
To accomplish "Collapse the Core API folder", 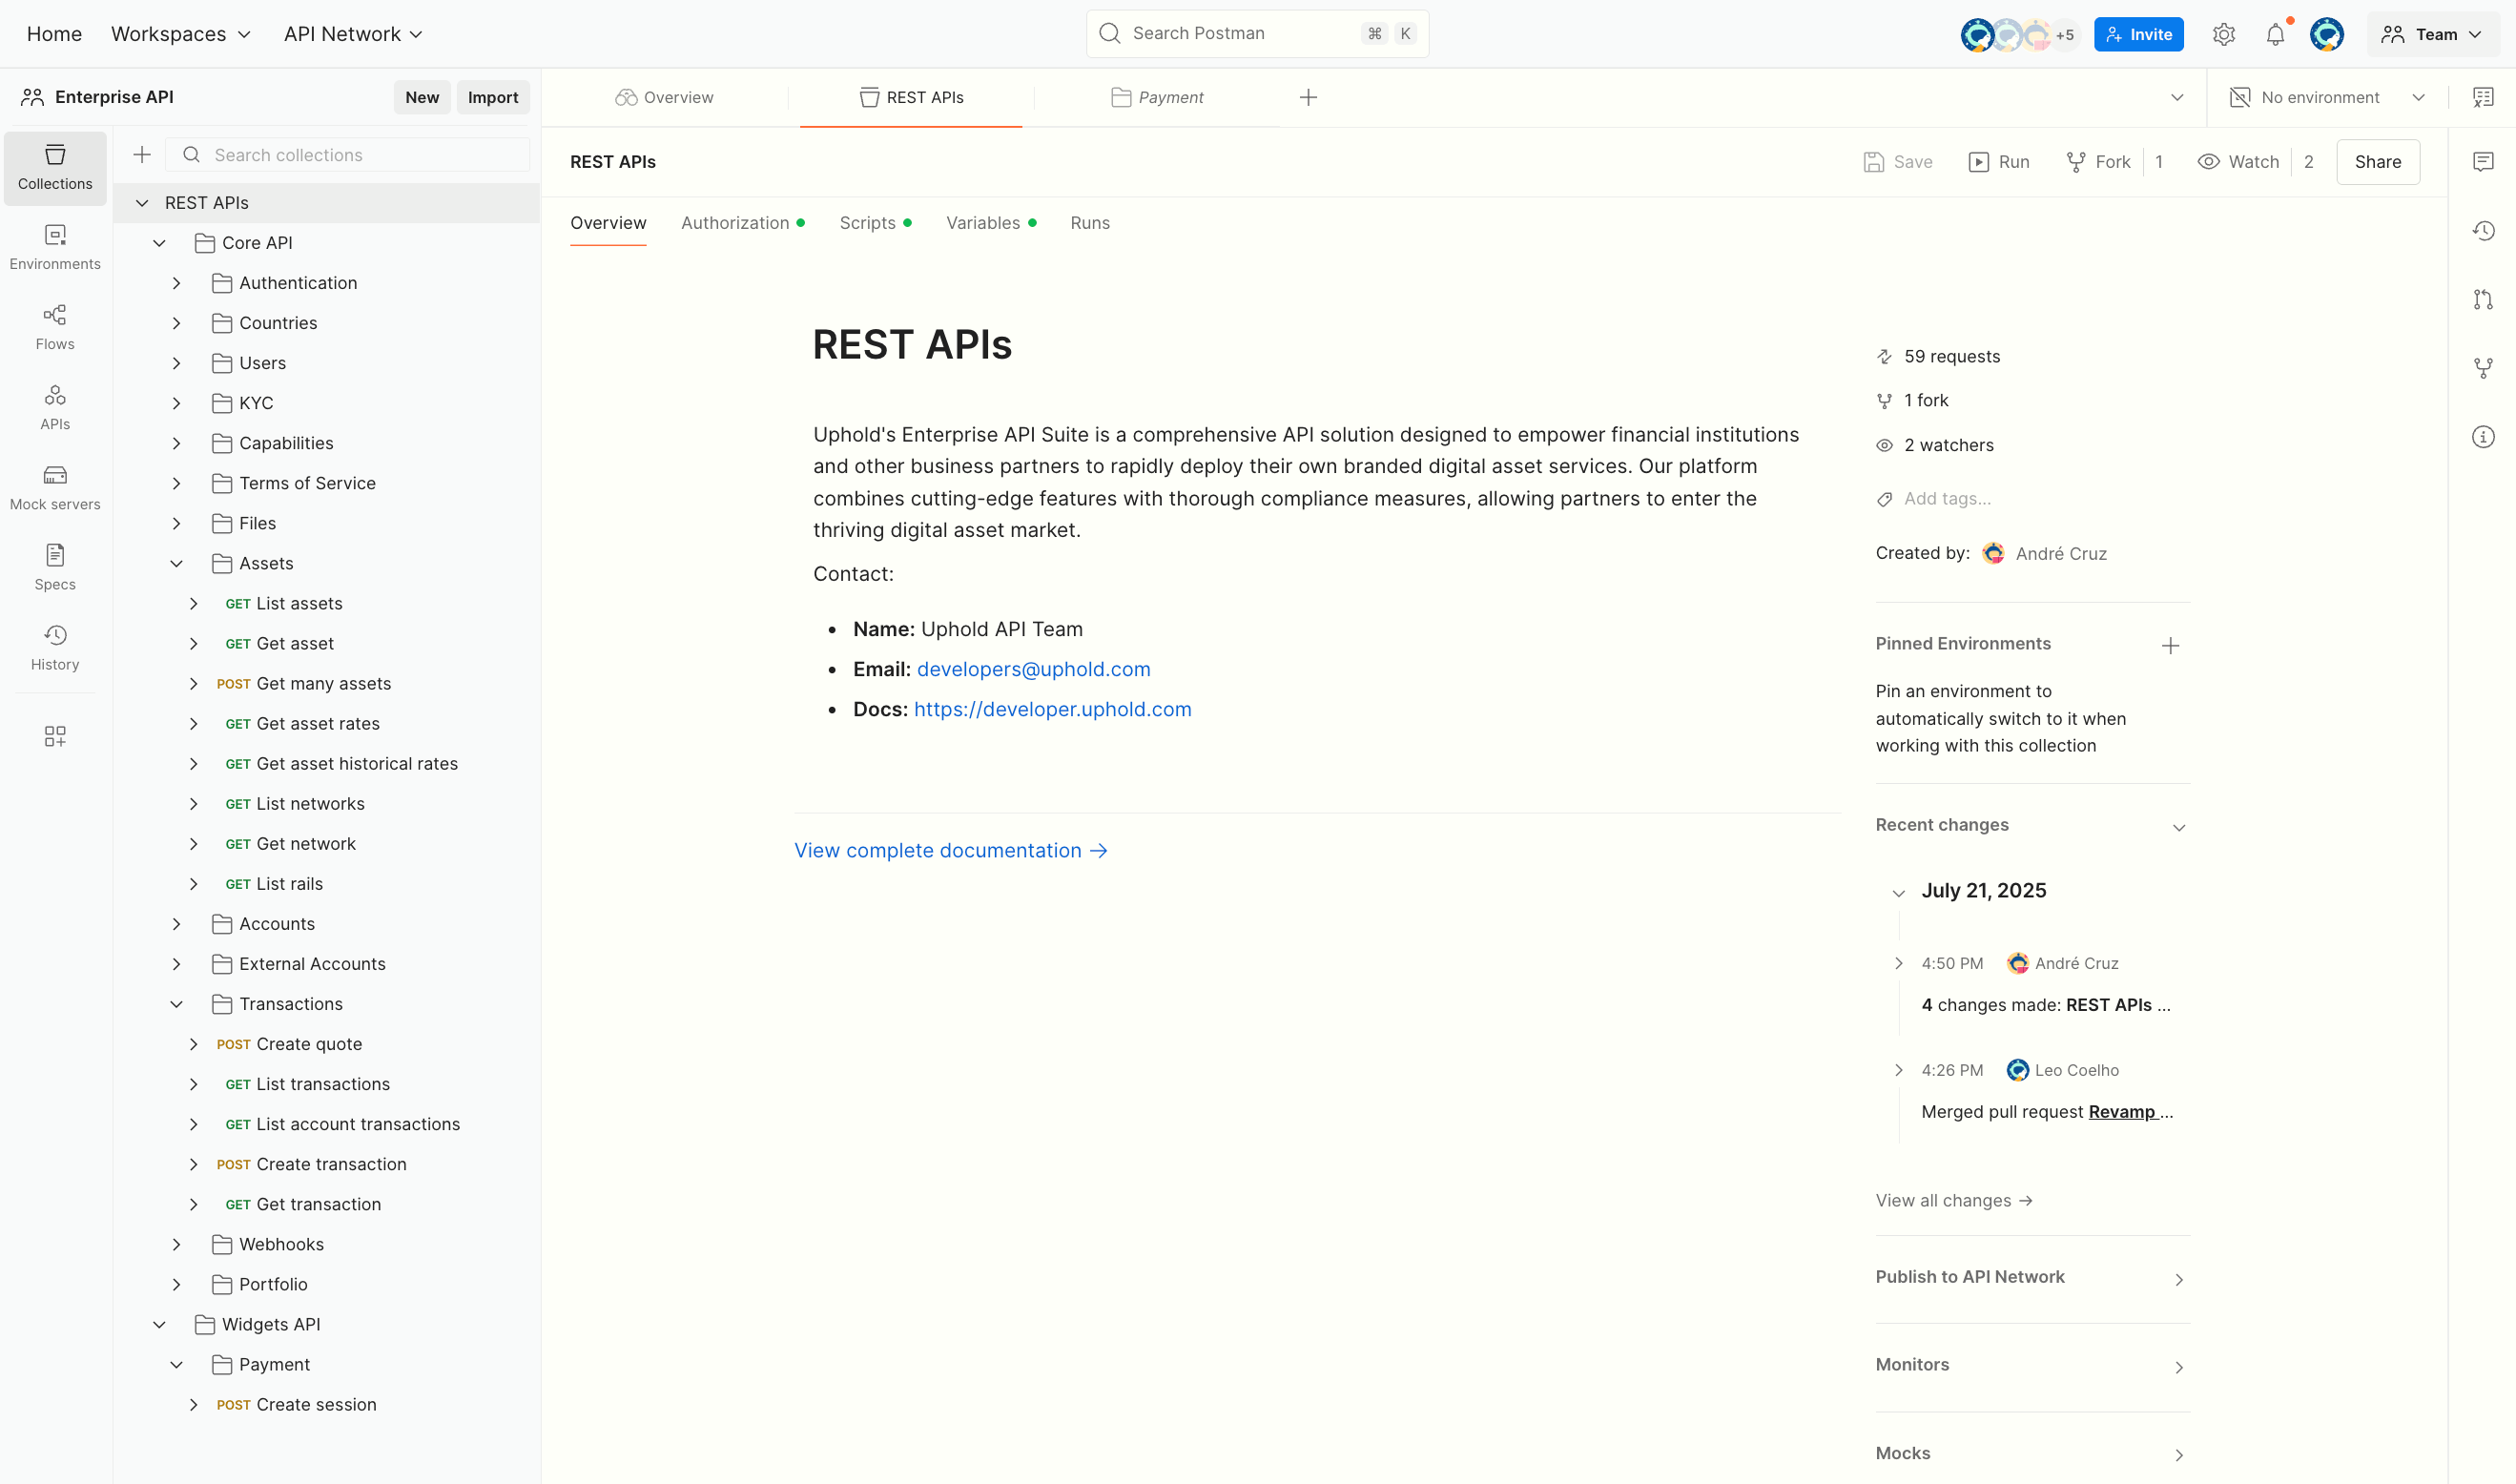I will [159, 243].
